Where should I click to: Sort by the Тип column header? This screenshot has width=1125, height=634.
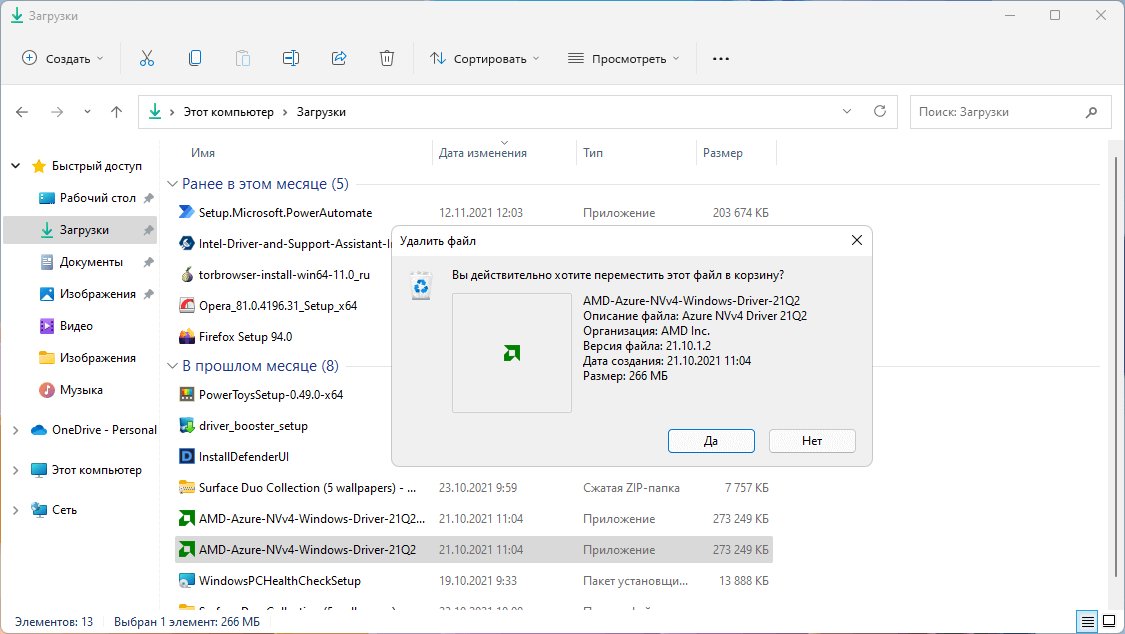point(593,153)
